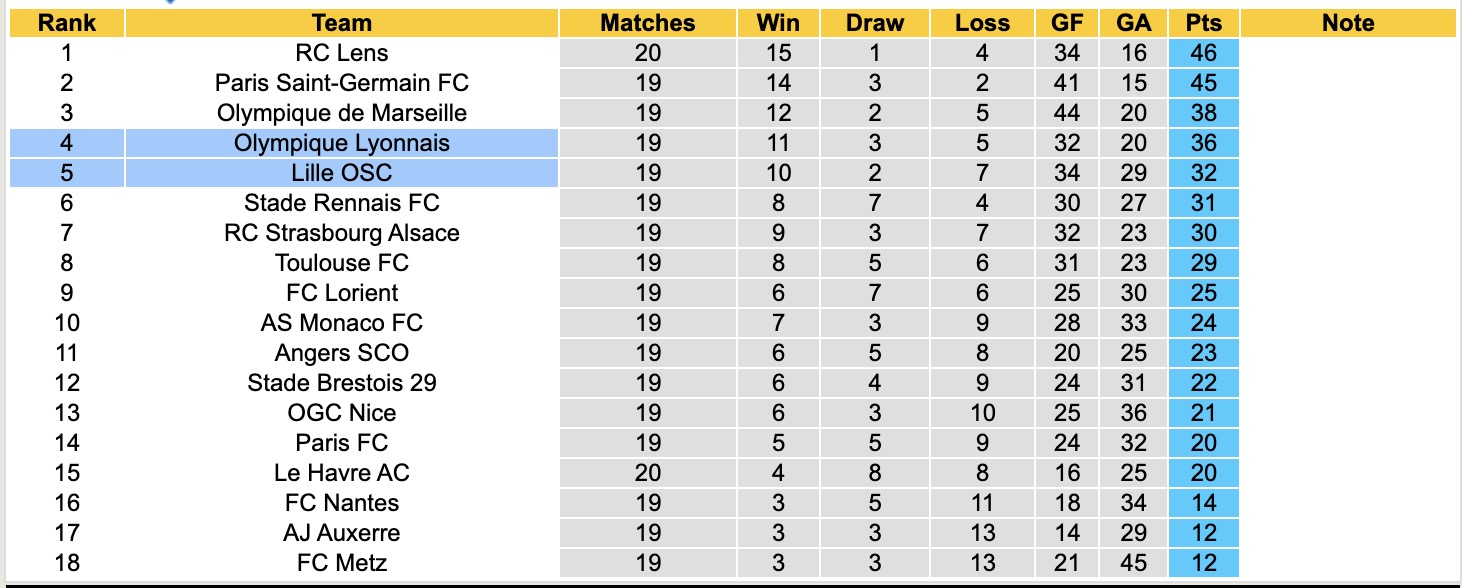Select the Matches column header

(x=647, y=23)
